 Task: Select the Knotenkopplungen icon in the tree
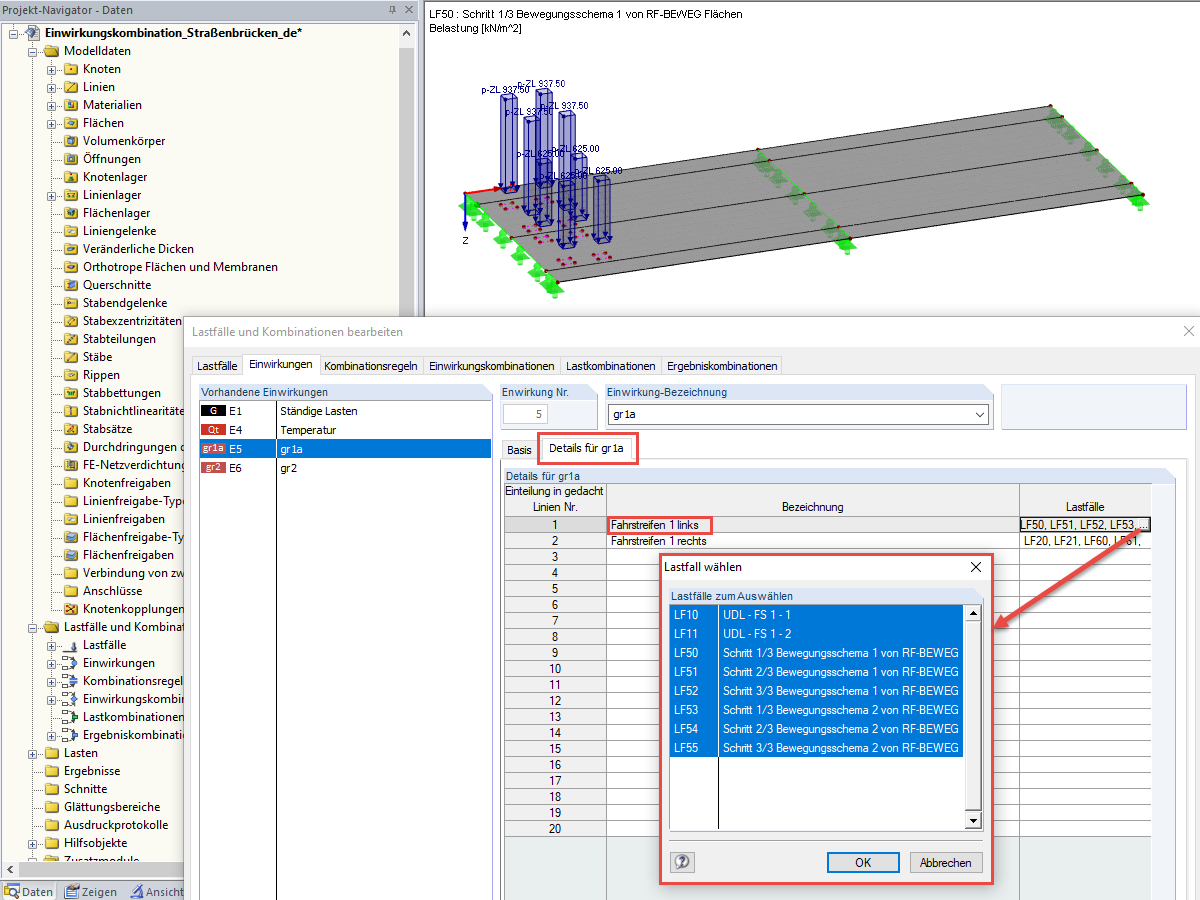point(71,609)
